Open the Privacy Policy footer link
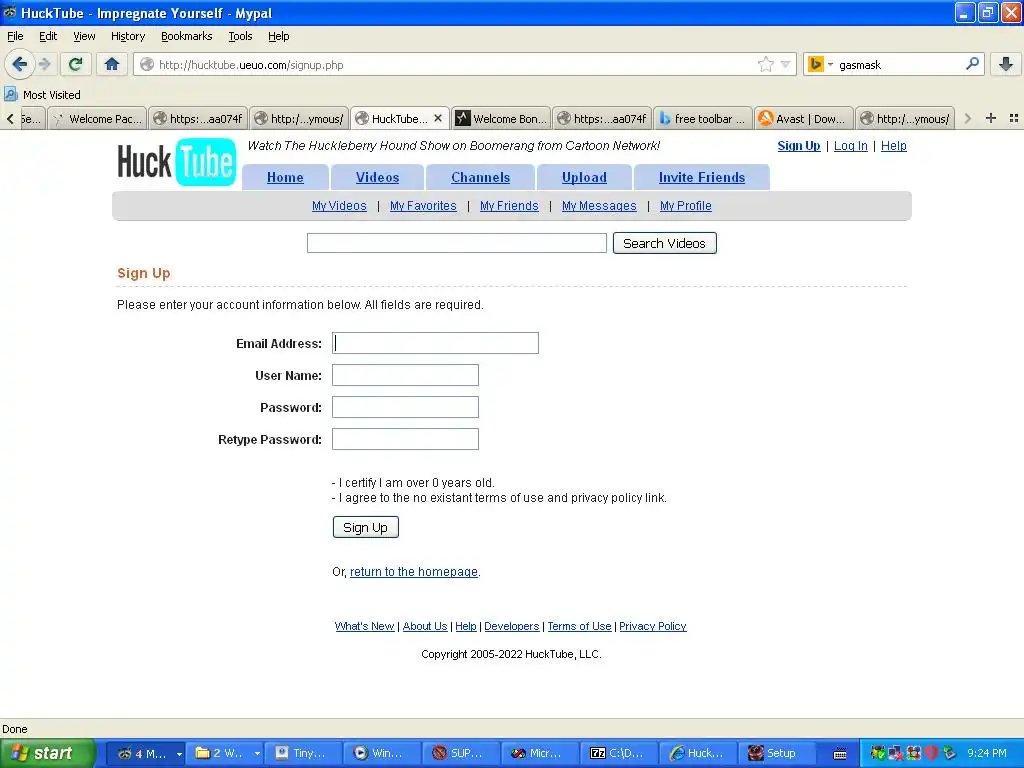Image resolution: width=1024 pixels, height=768 pixels. 652,626
